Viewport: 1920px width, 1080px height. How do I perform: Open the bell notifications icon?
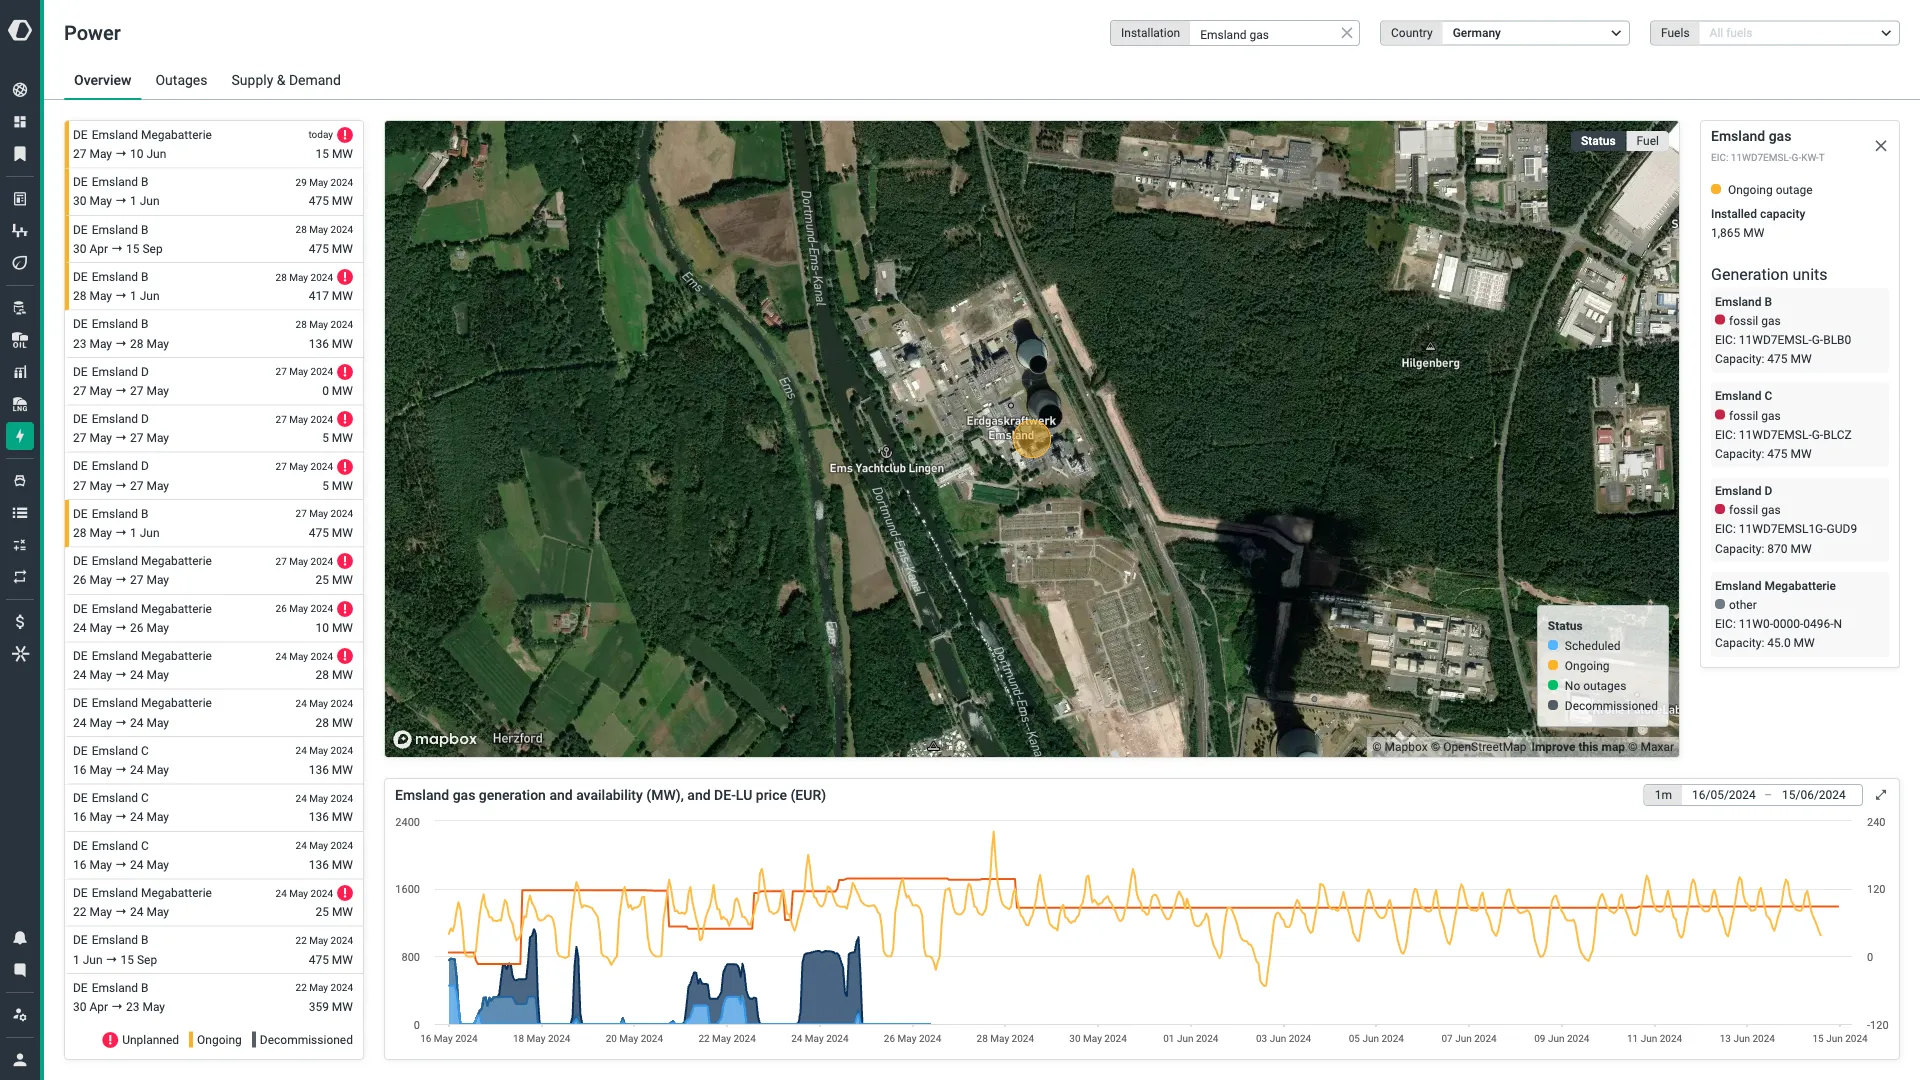(x=20, y=937)
